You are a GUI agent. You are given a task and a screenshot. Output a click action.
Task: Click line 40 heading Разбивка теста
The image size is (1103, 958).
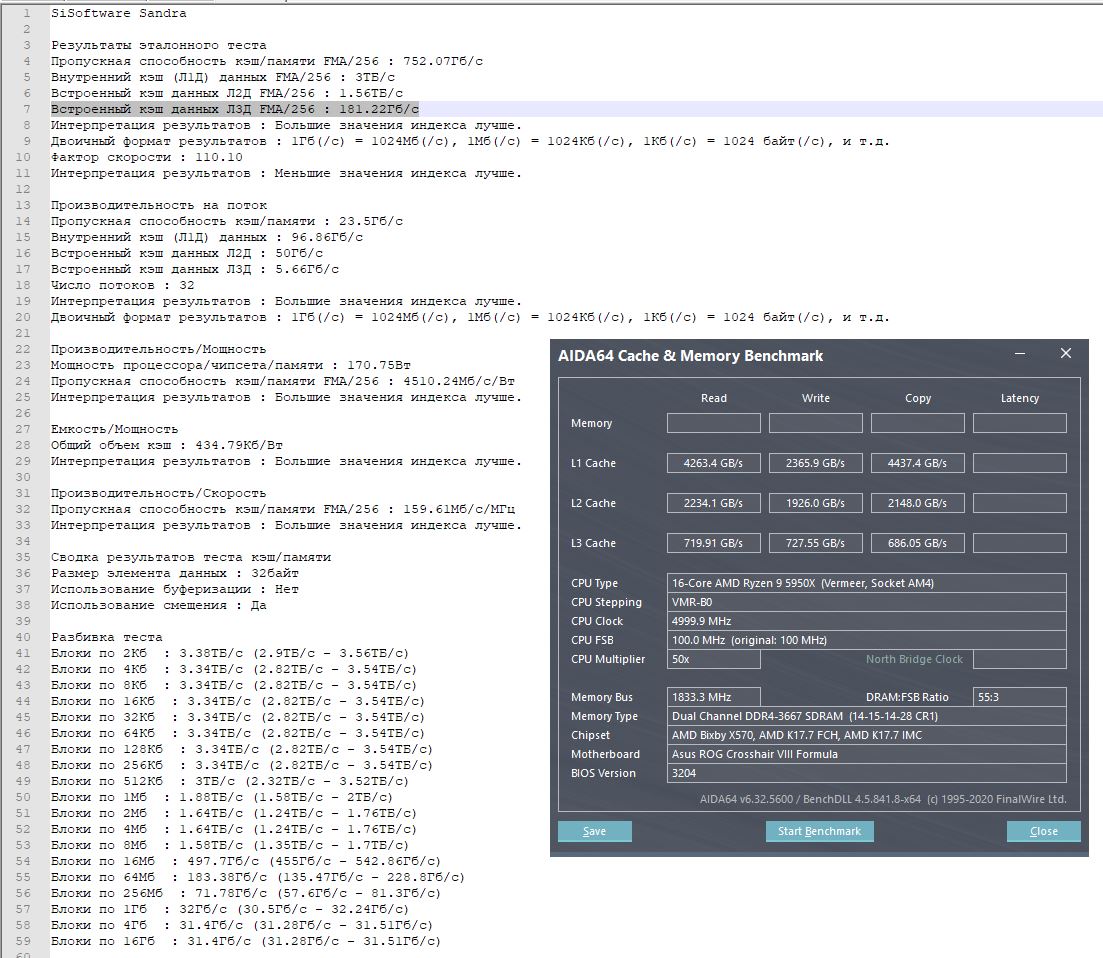106,637
